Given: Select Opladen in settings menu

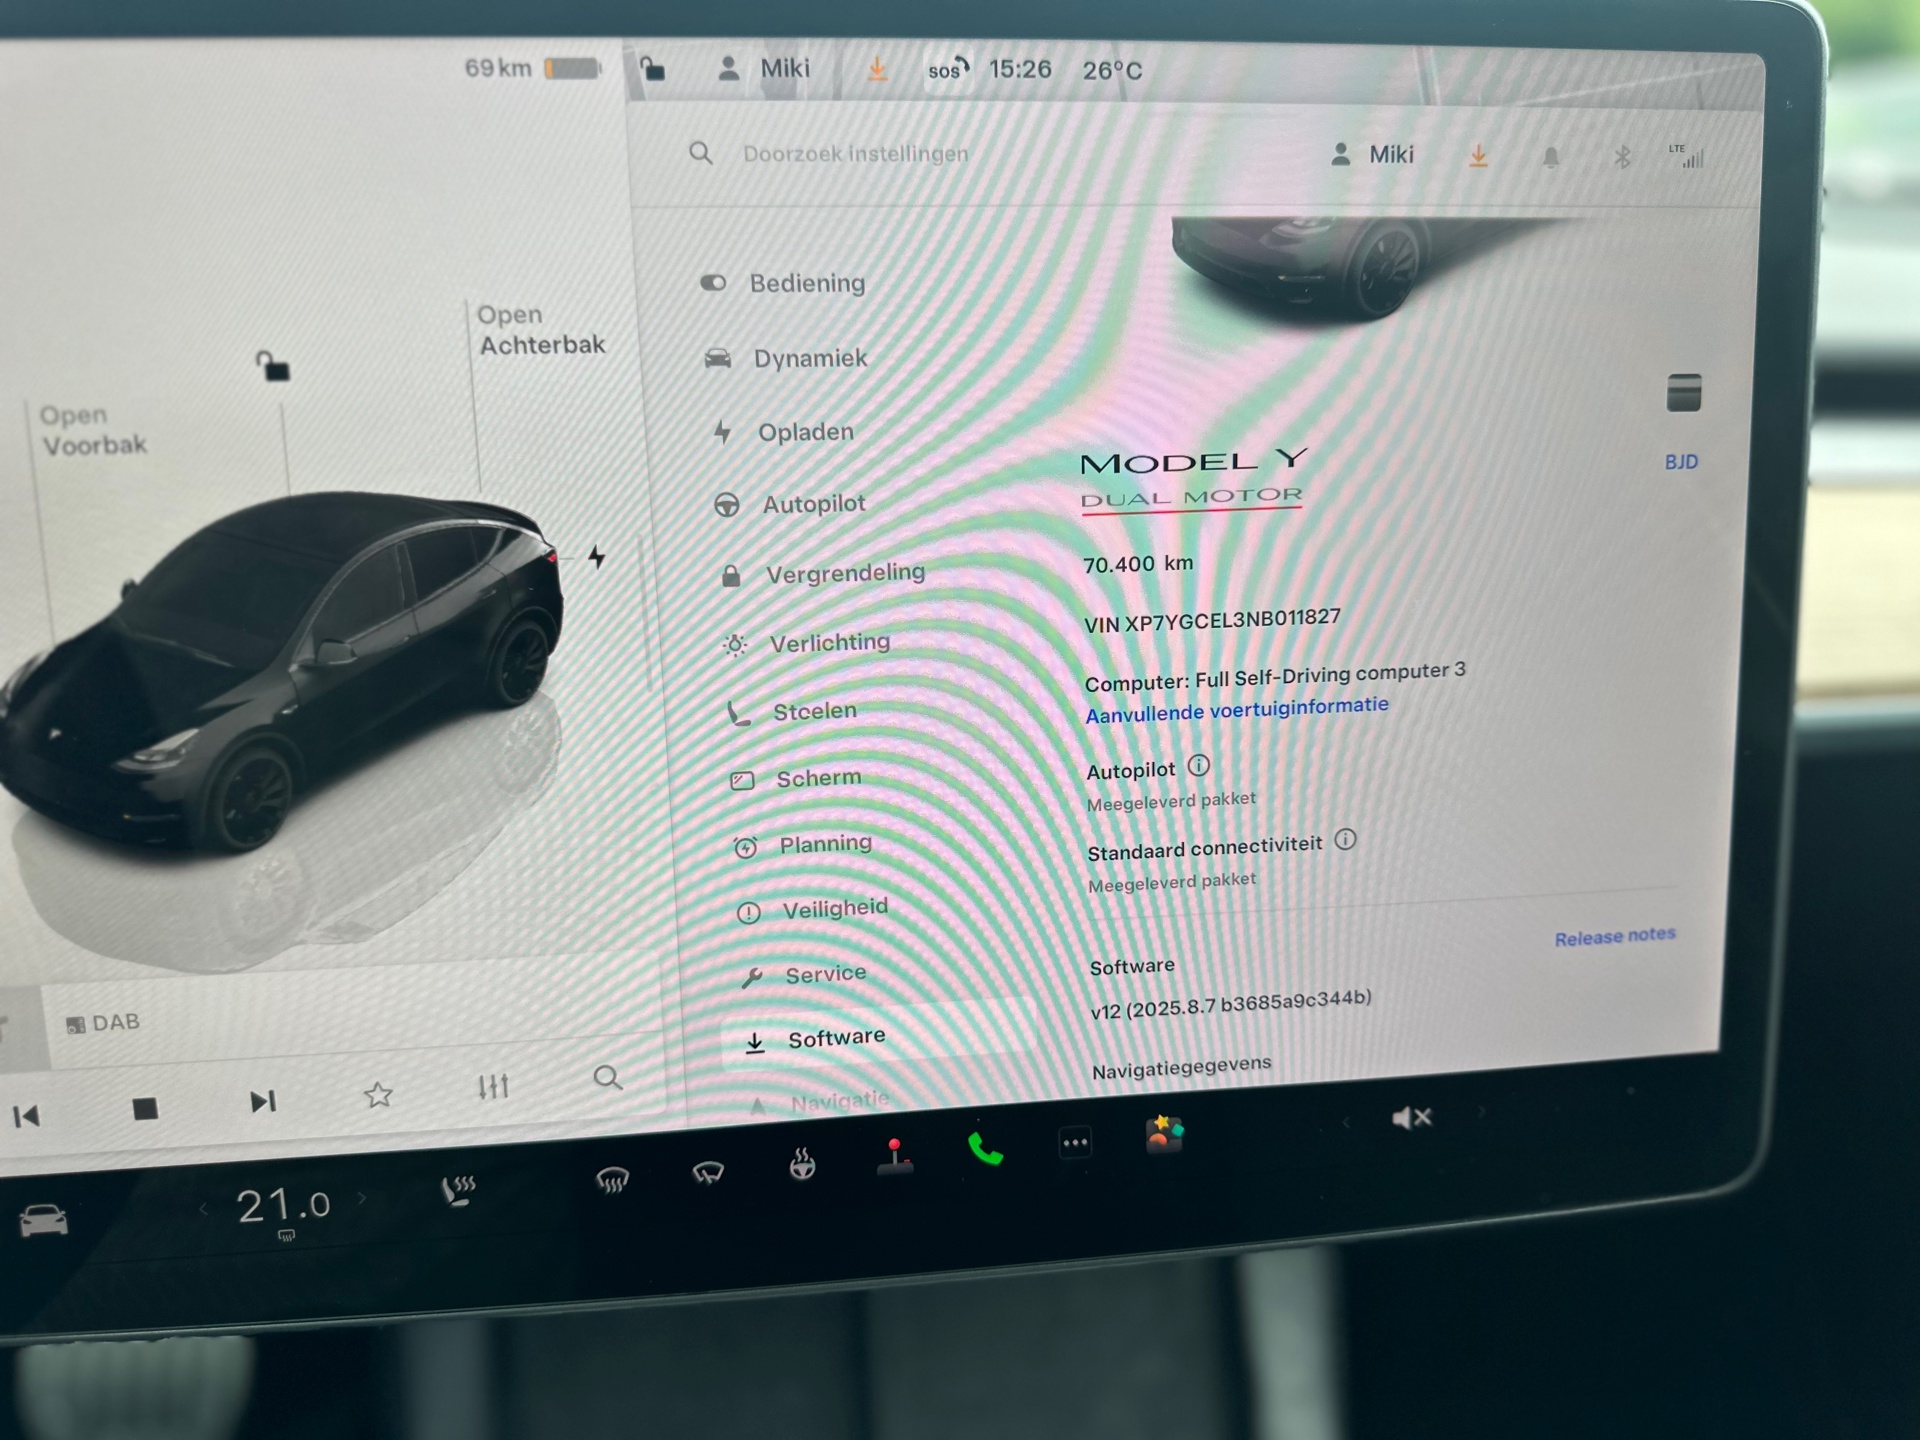Looking at the screenshot, I should click(x=805, y=432).
